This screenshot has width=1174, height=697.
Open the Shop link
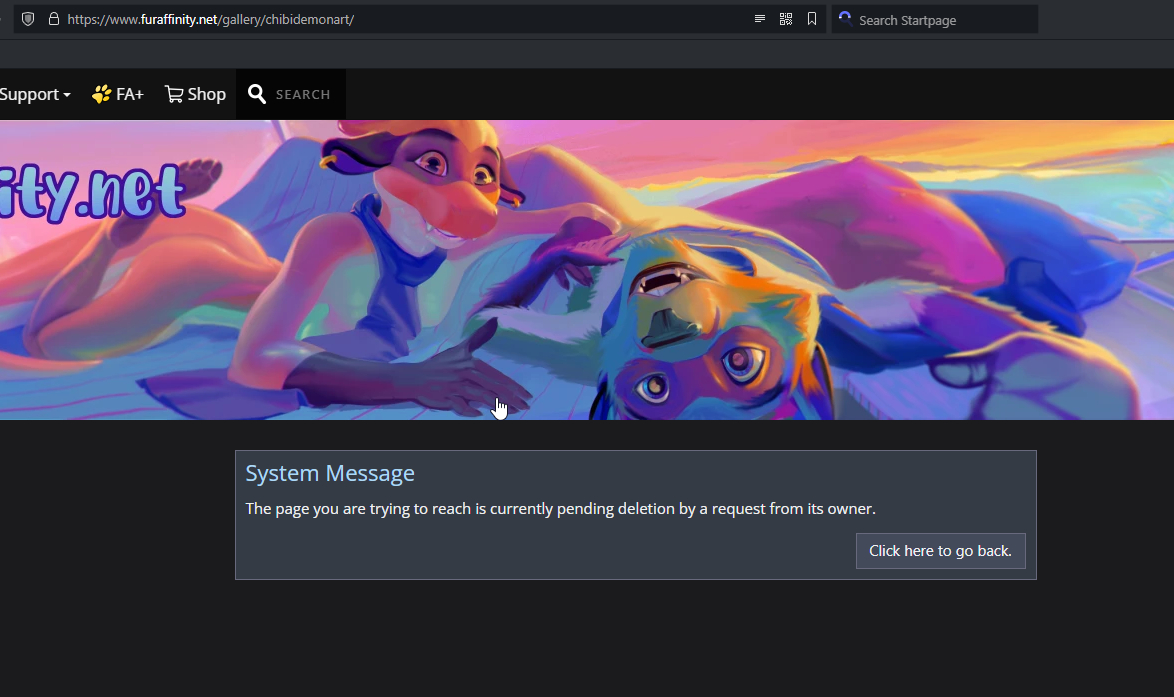(206, 94)
